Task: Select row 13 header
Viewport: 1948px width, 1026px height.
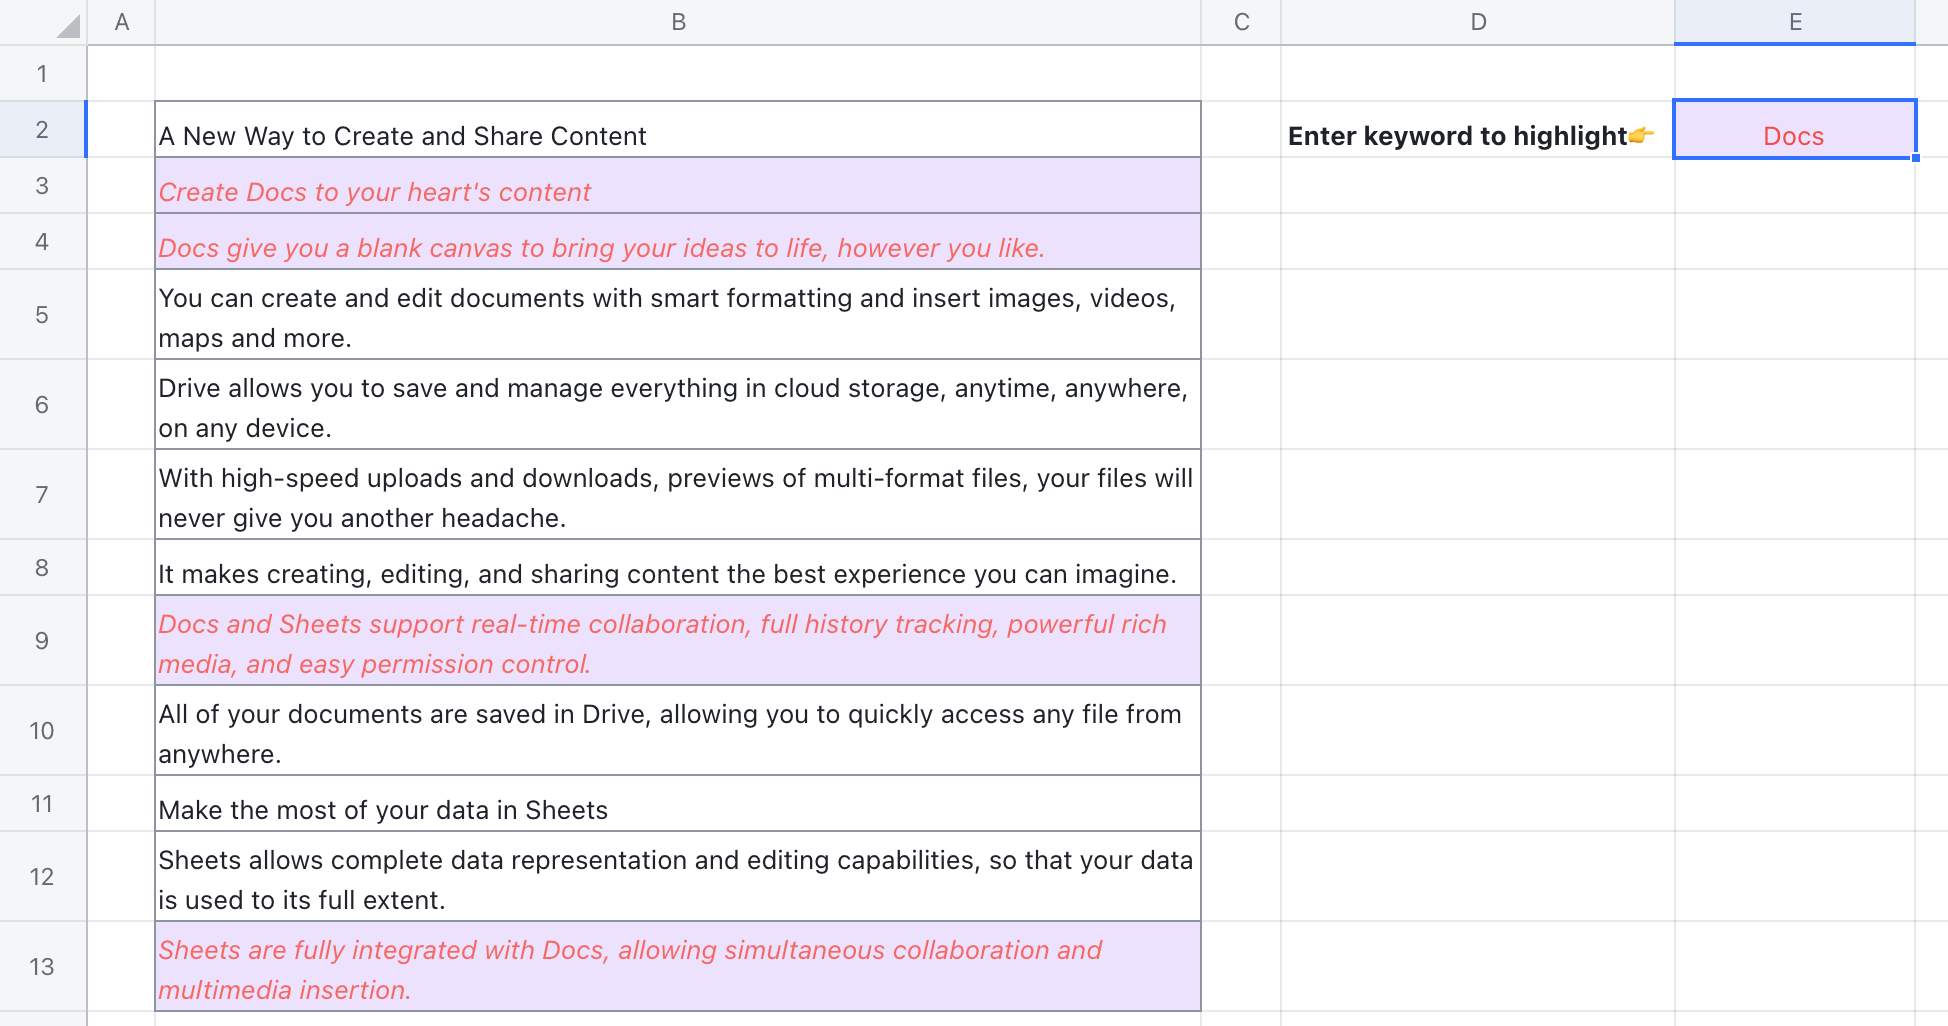Action: click(x=42, y=966)
